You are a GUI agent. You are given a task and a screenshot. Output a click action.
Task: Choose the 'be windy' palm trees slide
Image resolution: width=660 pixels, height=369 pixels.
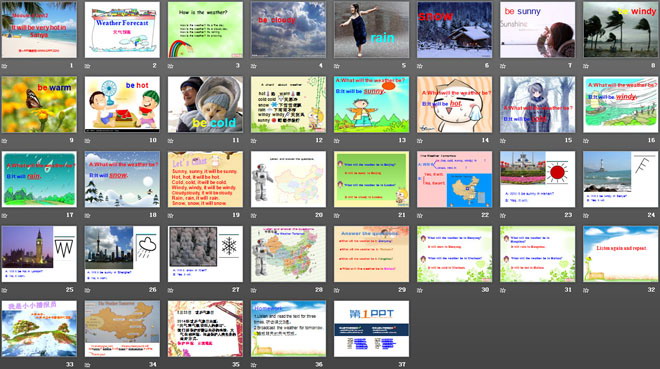(x=620, y=30)
